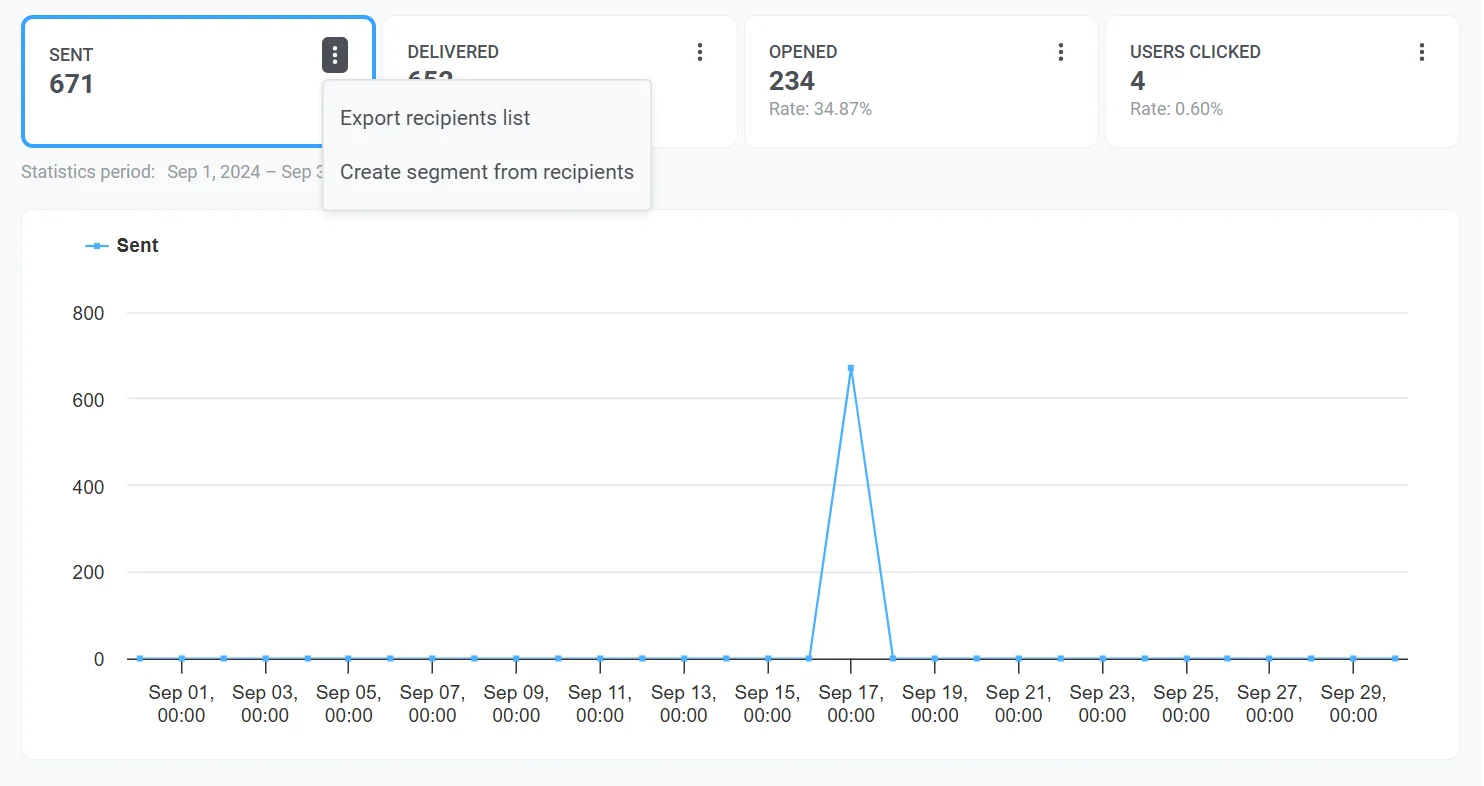Open the DELIVERED card options menu
Image resolution: width=1484 pixels, height=786 pixels.
pyautogui.click(x=699, y=51)
